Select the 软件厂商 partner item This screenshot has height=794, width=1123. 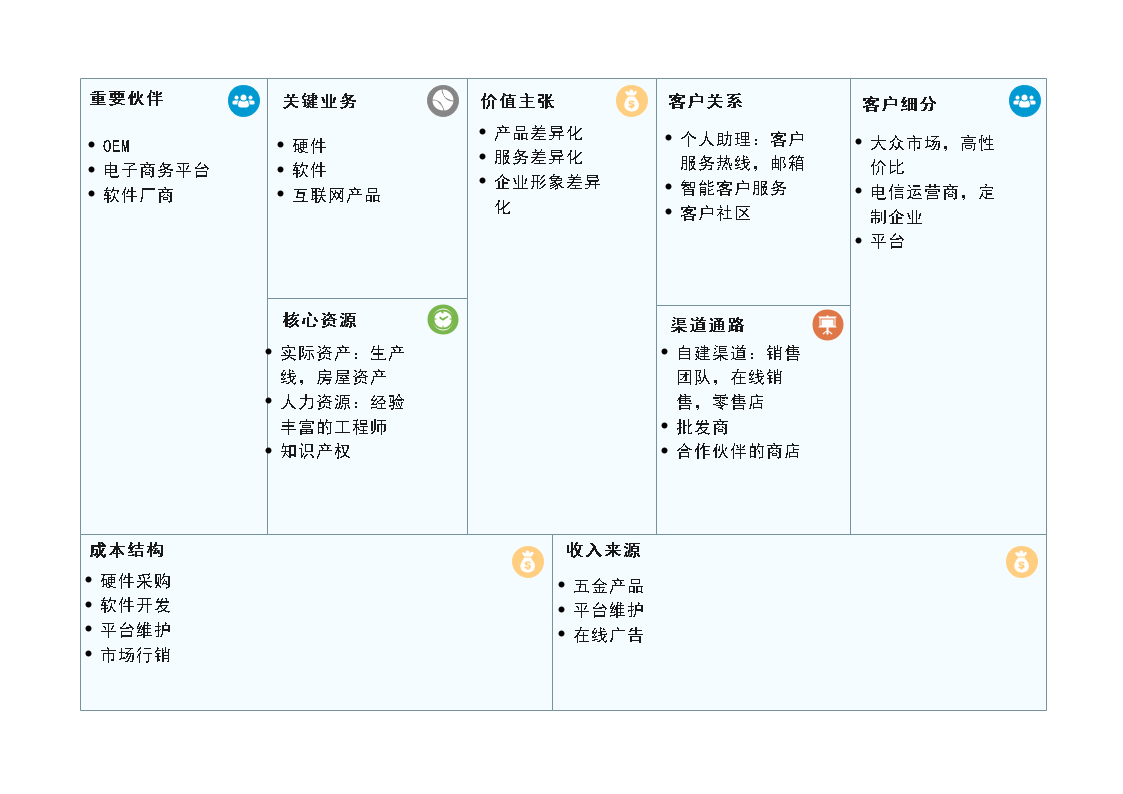[138, 195]
